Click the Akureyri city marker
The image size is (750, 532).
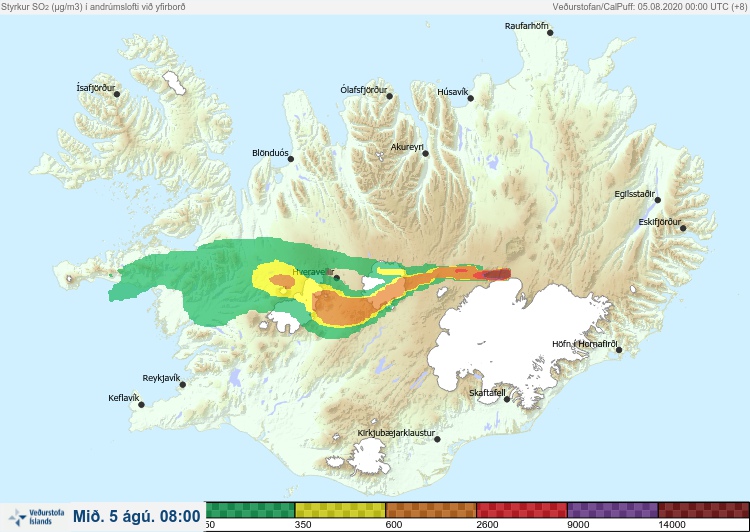pos(425,154)
